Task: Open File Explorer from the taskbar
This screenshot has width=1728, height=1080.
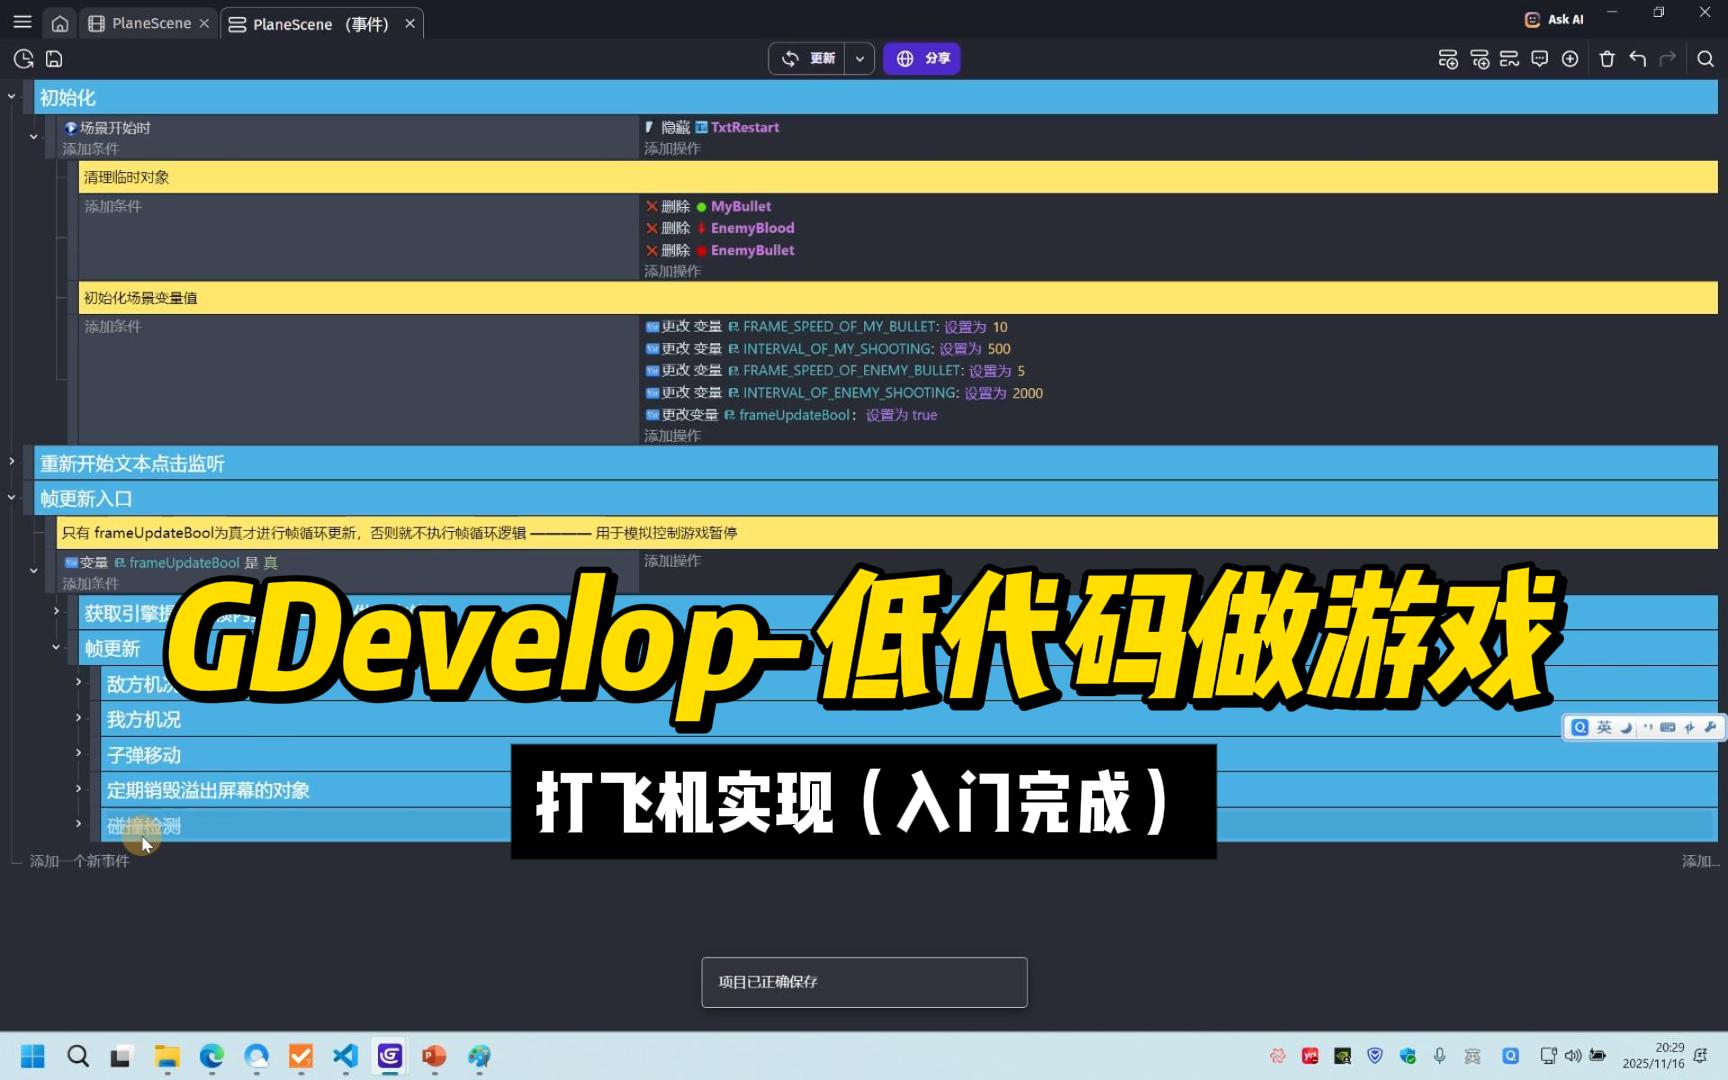Action: click(x=166, y=1056)
